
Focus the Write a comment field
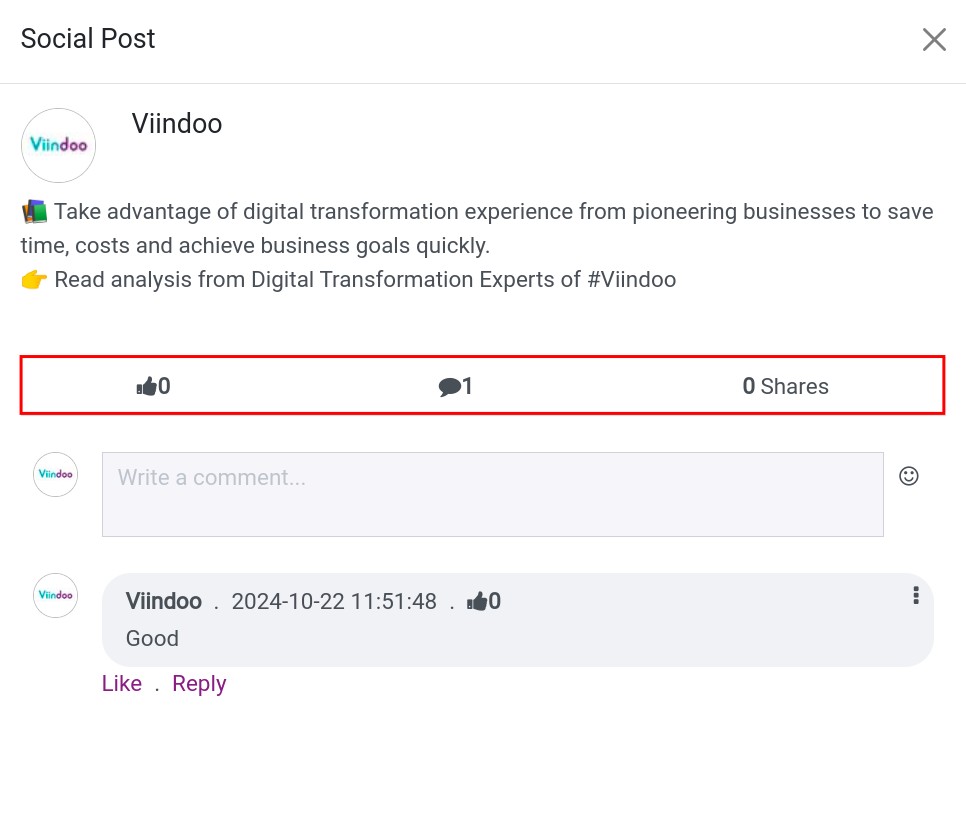pos(492,494)
